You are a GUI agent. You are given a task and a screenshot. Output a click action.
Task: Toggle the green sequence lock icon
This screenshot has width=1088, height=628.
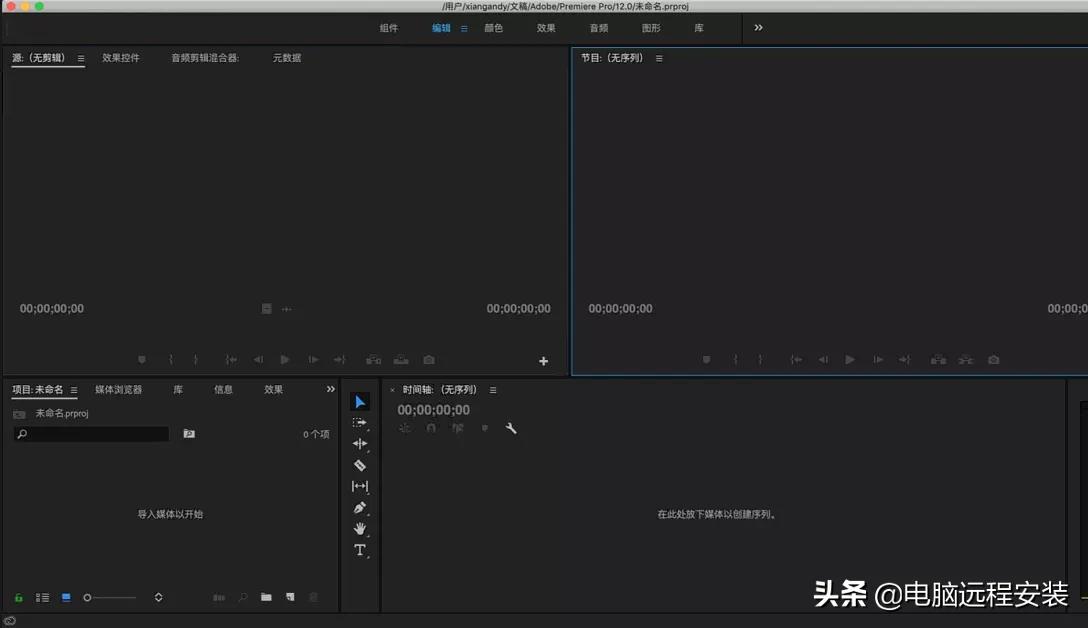click(20, 597)
